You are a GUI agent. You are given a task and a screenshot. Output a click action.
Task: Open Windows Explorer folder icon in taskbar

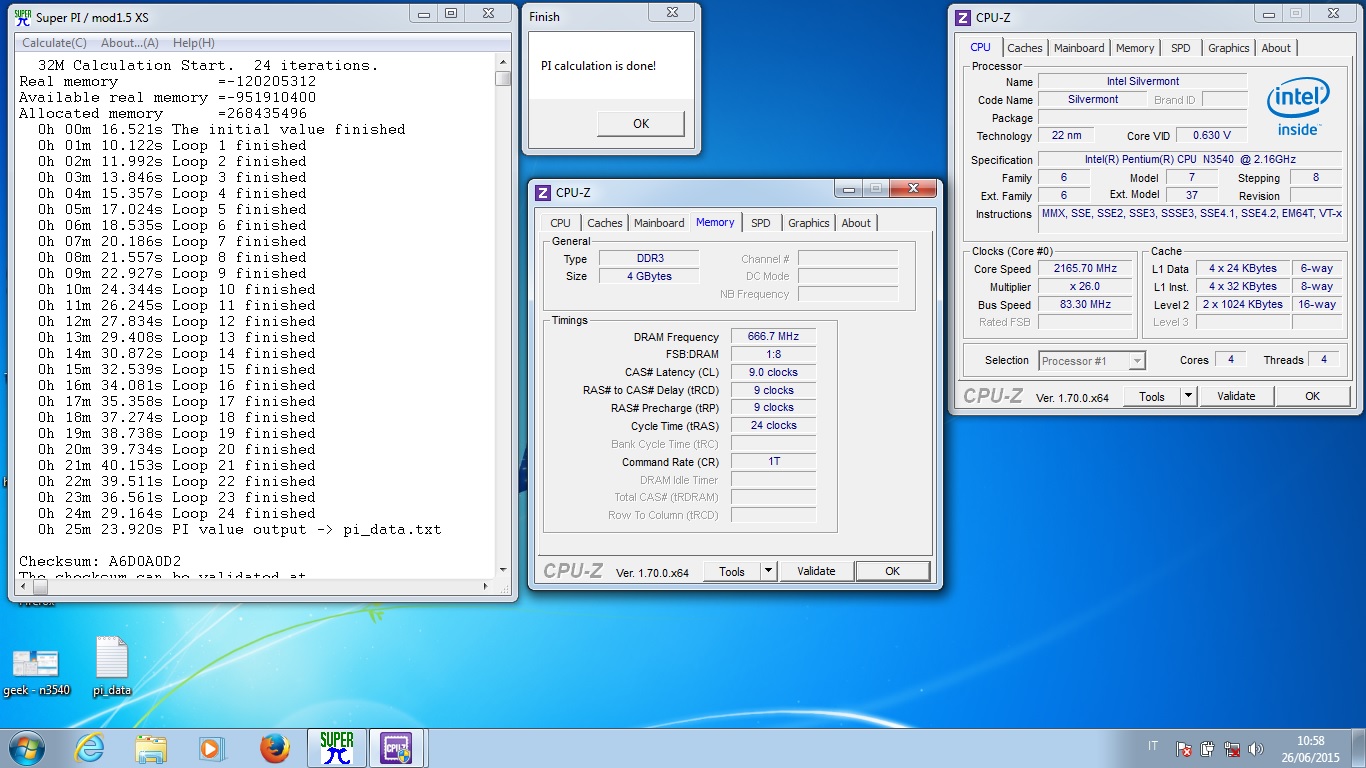(151, 748)
